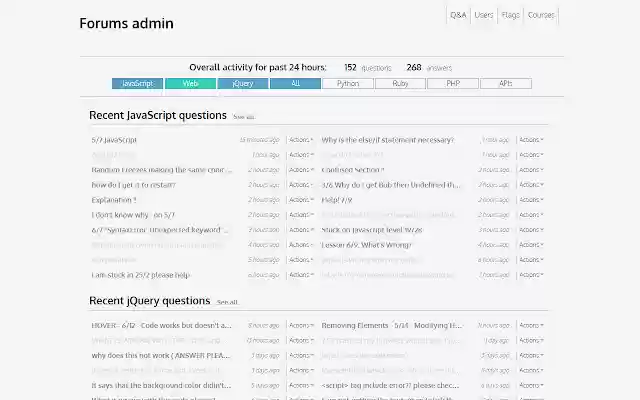Expand Actions dropdown for 'Help! 7/9'

[x=531, y=200]
